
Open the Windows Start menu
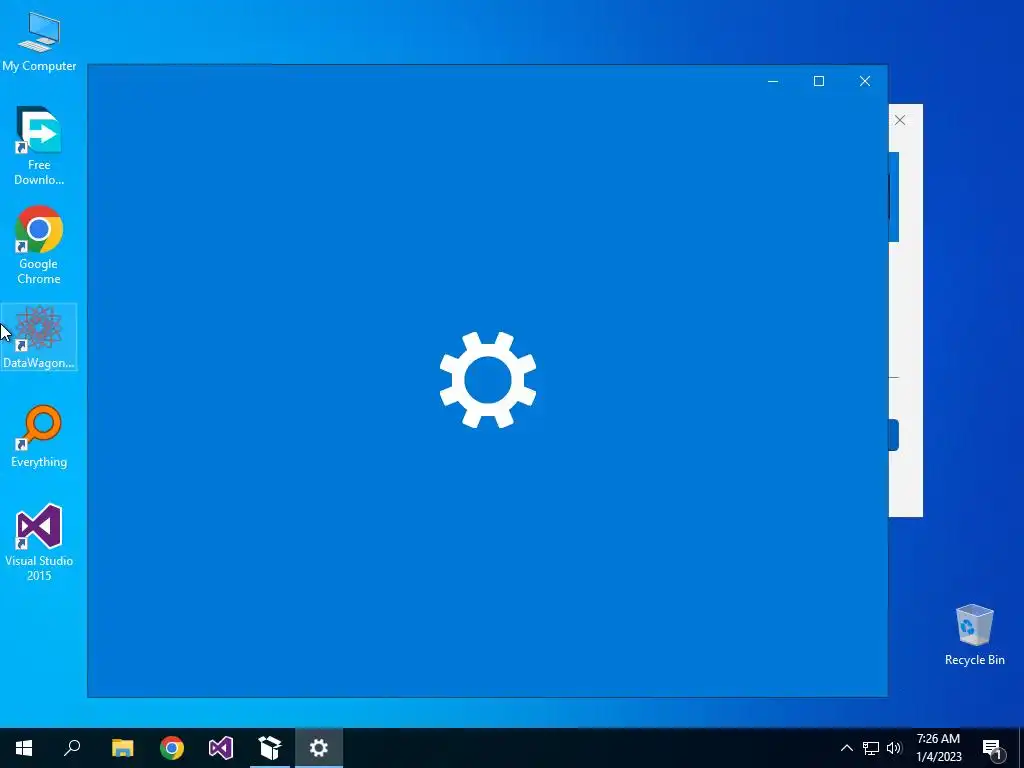(24, 748)
